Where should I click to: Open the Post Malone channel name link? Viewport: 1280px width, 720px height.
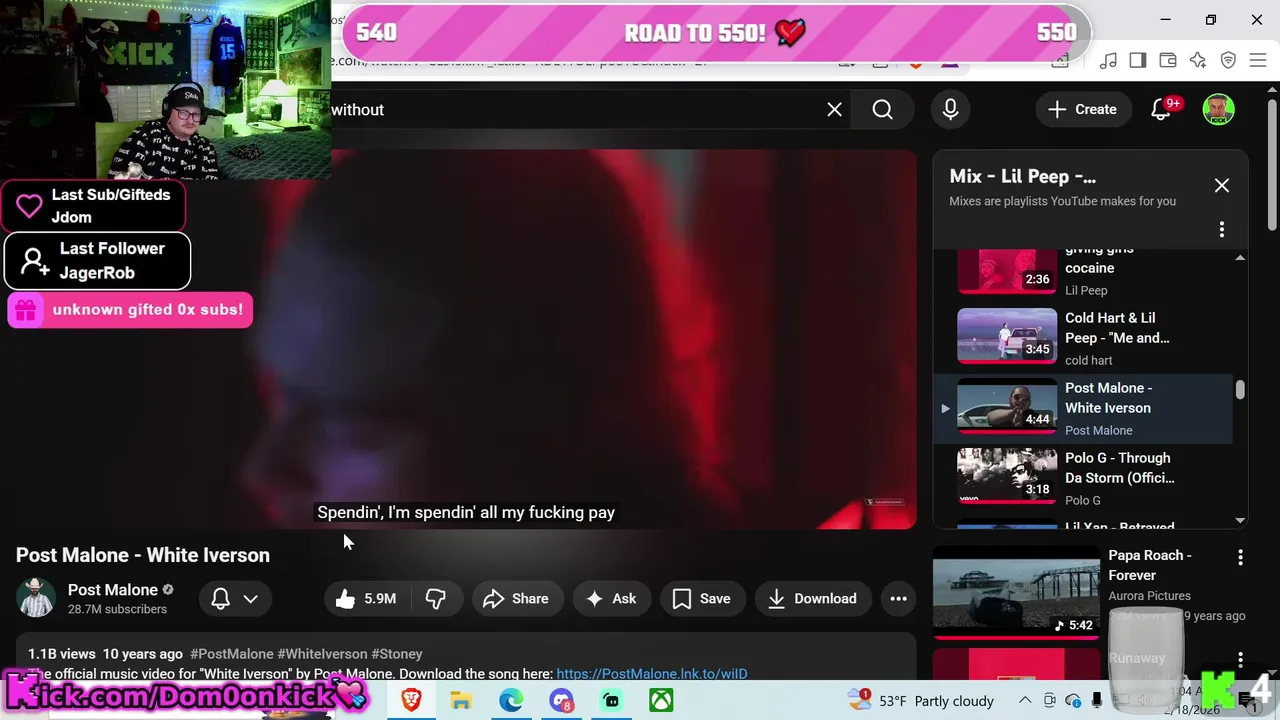pos(113,590)
